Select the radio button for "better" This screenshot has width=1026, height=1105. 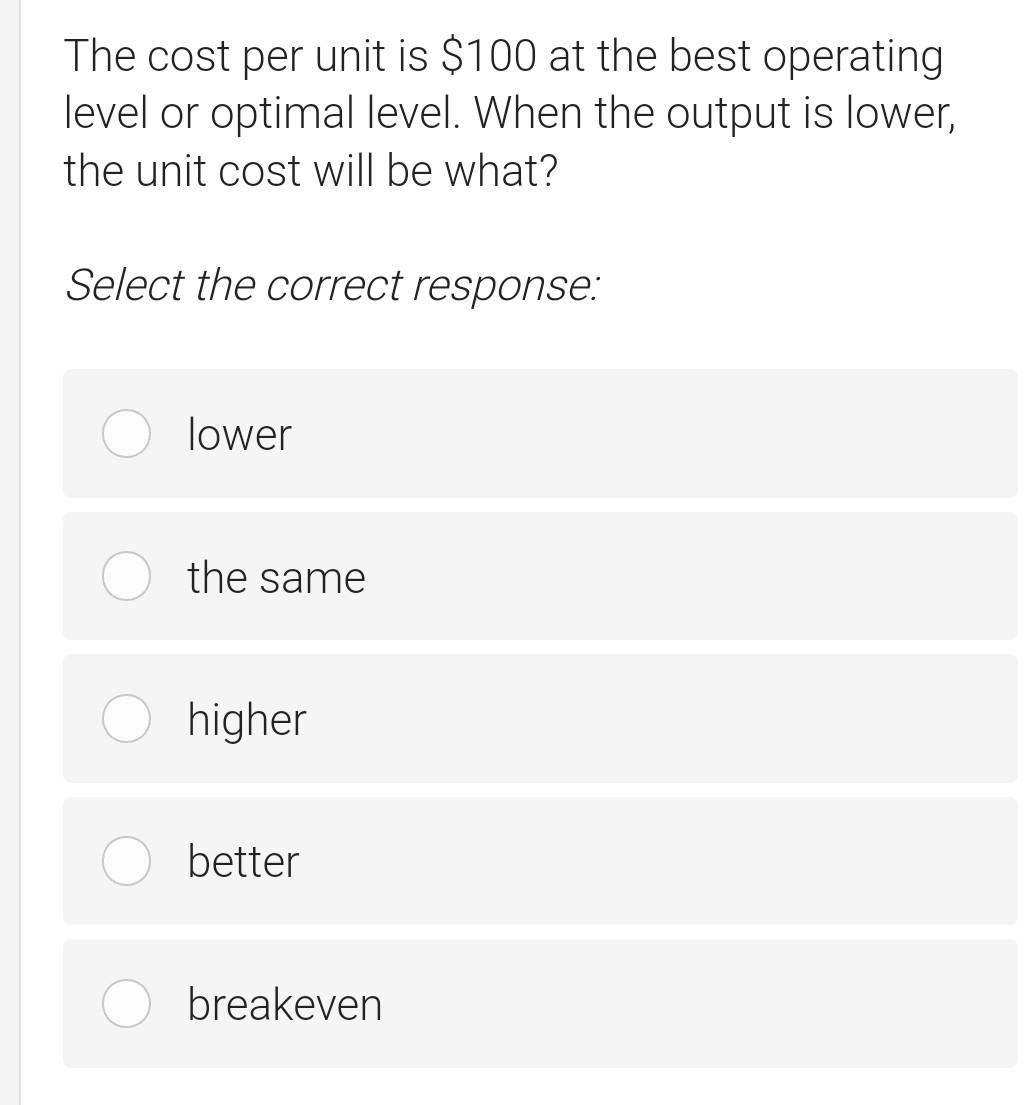126,861
